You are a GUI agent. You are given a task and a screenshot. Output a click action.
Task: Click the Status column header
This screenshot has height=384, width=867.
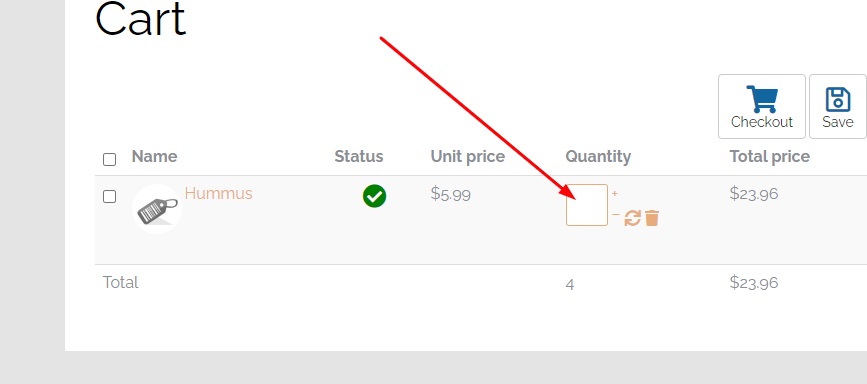pos(358,157)
